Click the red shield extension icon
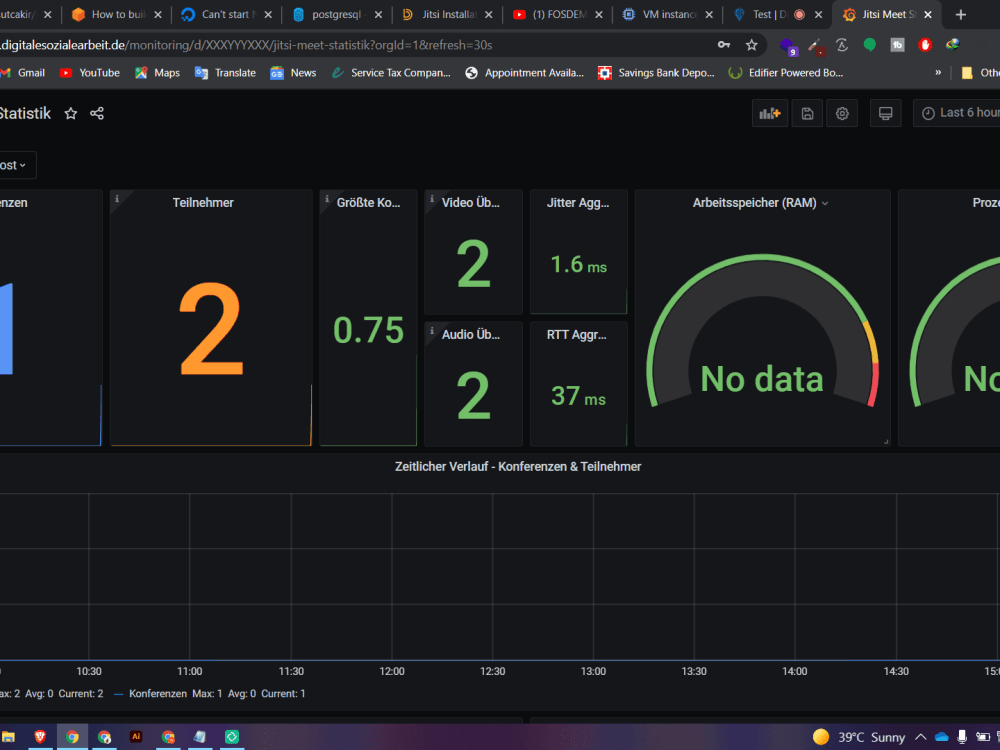1000x750 pixels. coord(925,45)
